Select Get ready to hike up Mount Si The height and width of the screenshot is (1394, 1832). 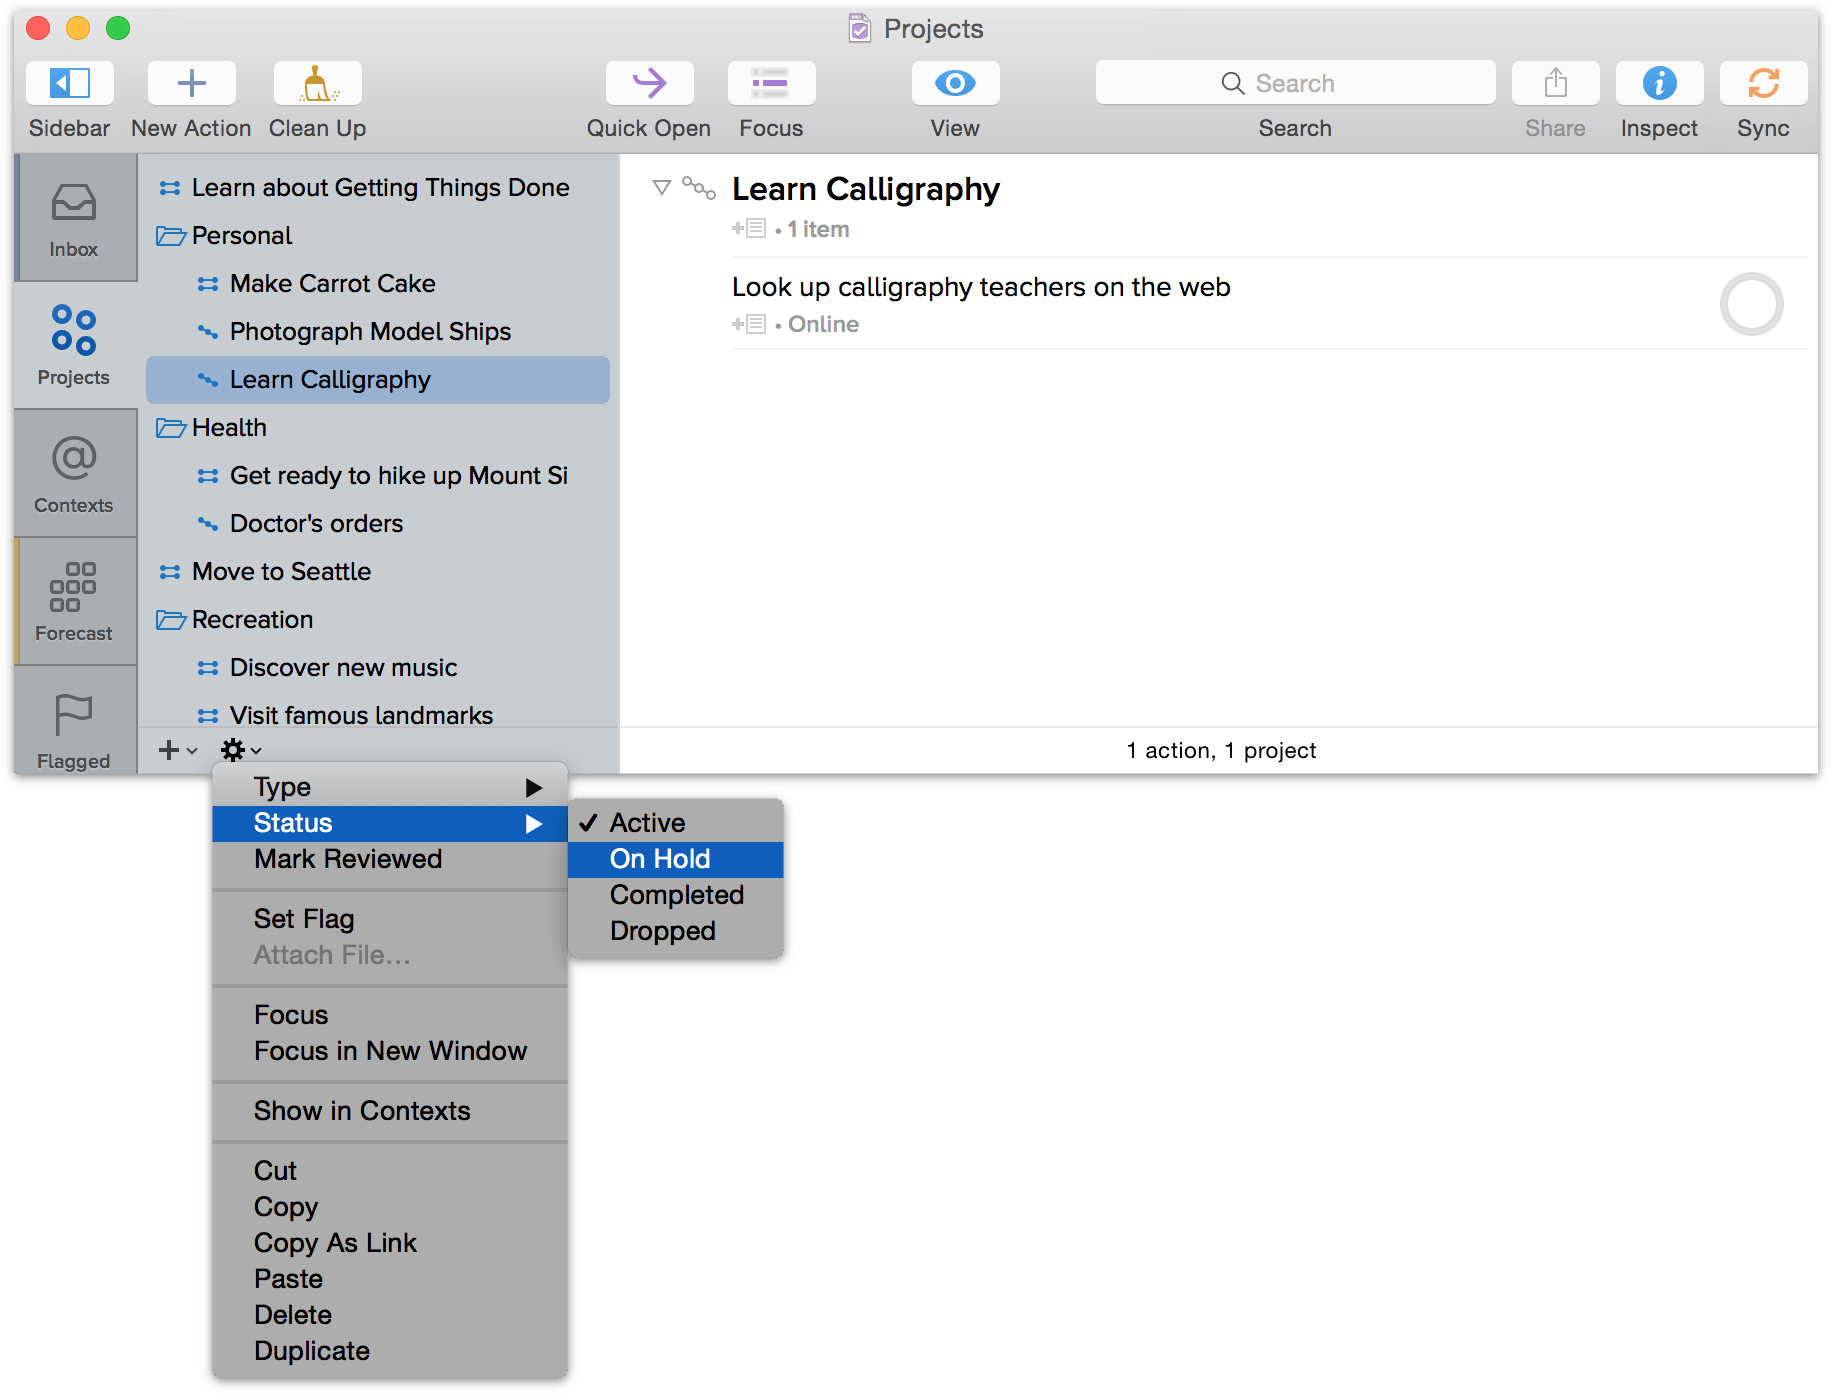(x=378, y=476)
